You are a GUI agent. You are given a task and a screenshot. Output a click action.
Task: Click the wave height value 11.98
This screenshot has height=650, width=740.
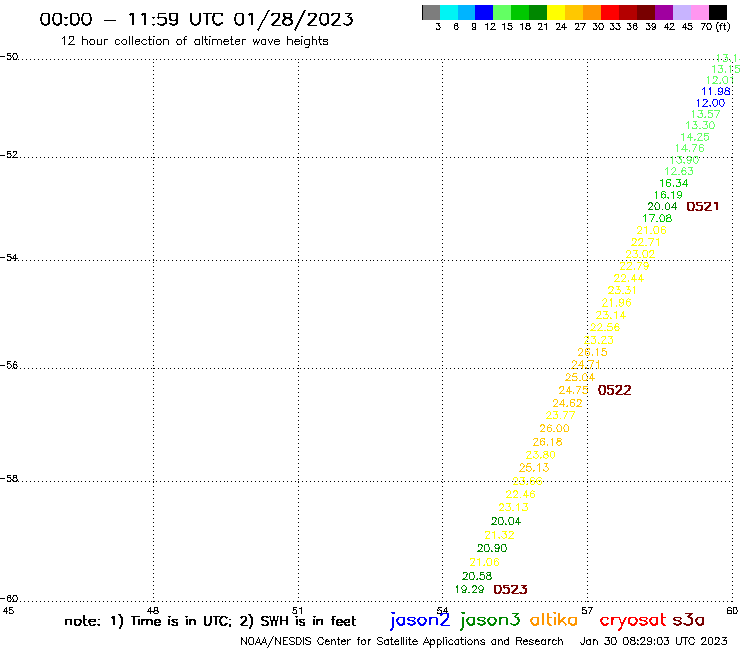point(716,91)
